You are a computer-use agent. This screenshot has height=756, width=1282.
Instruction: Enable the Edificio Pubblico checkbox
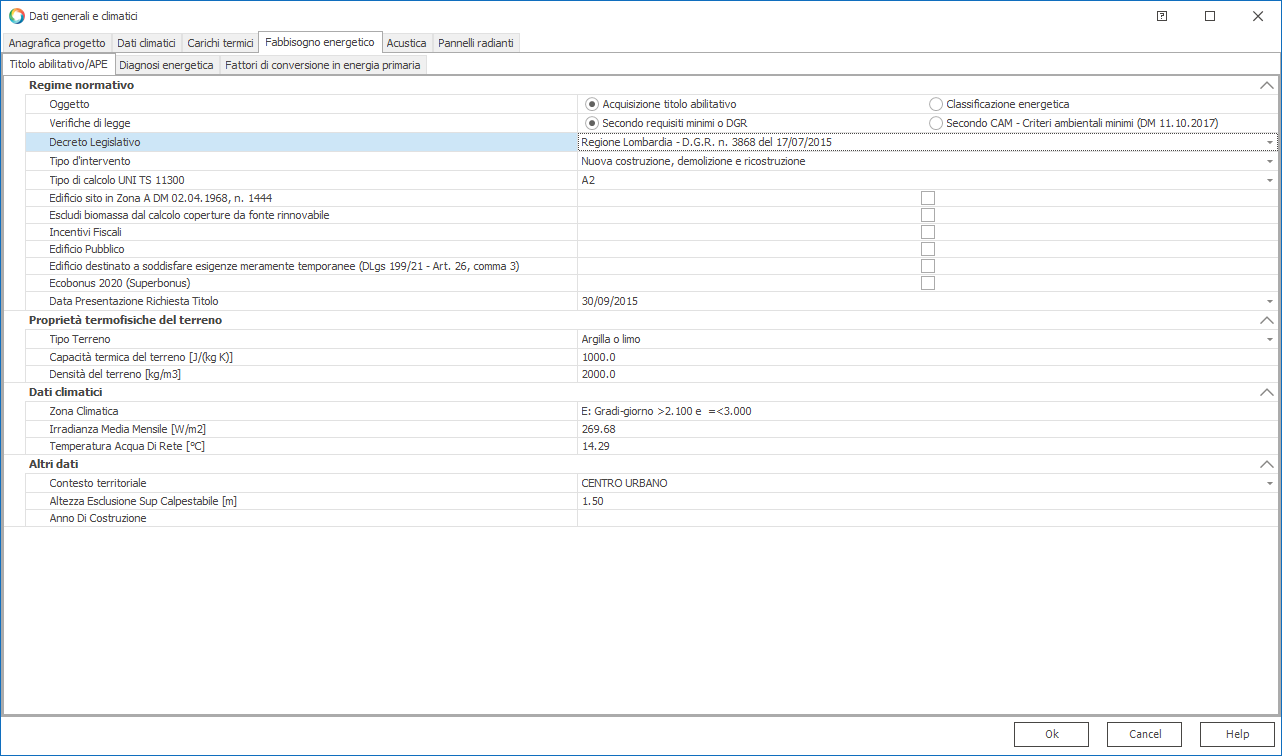(928, 249)
